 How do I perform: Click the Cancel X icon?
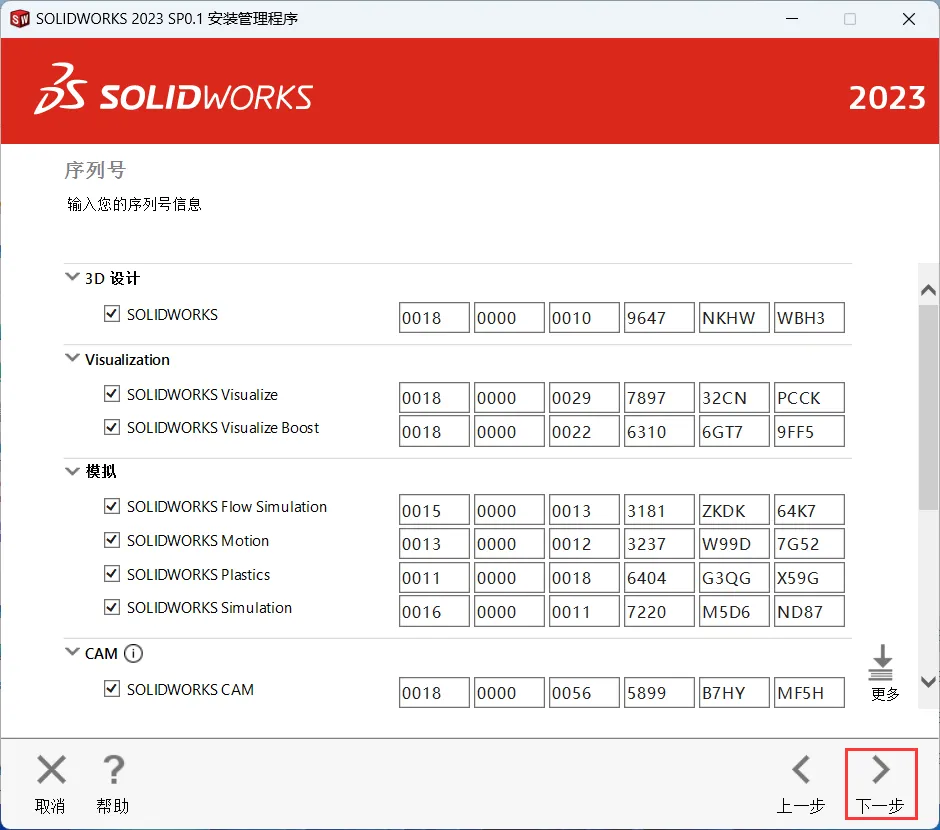(x=52, y=769)
